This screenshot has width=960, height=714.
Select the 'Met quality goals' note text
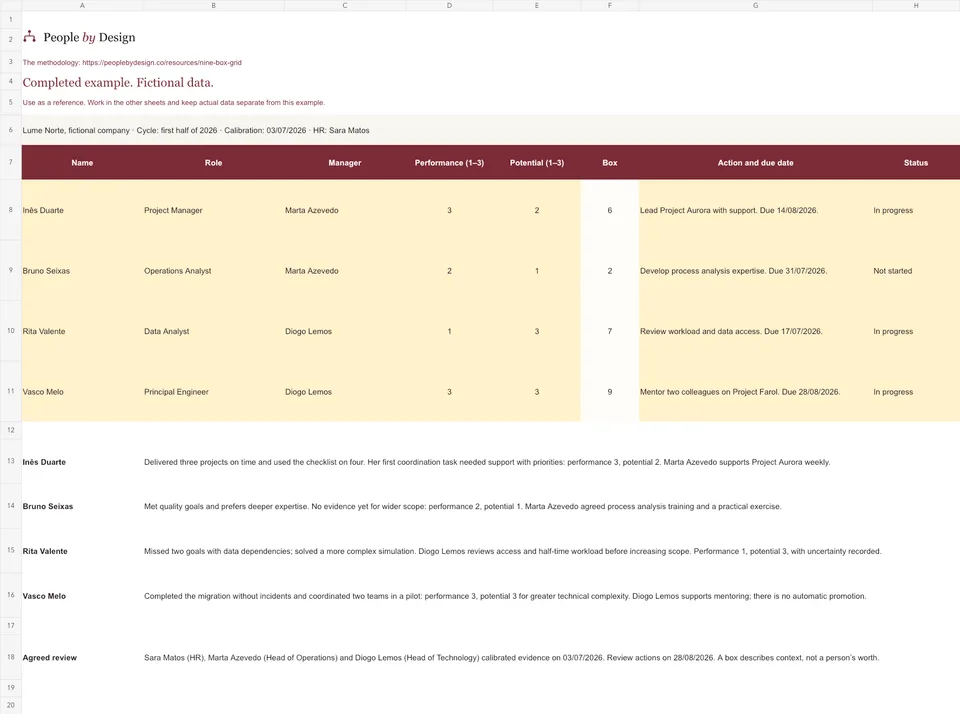(463, 506)
